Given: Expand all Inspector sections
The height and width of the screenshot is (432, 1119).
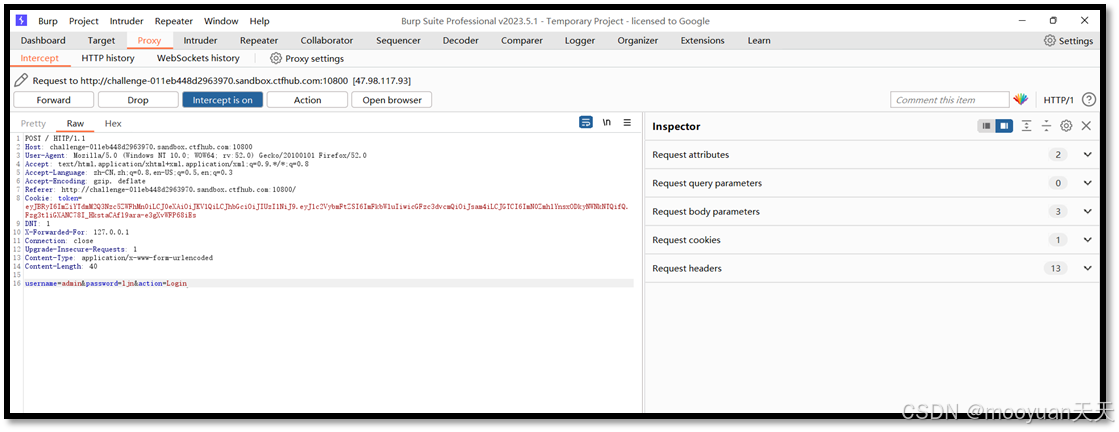Looking at the screenshot, I should 1026,126.
